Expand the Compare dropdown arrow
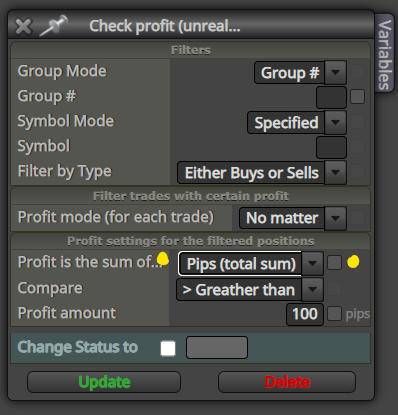398x415 pixels. [312, 289]
